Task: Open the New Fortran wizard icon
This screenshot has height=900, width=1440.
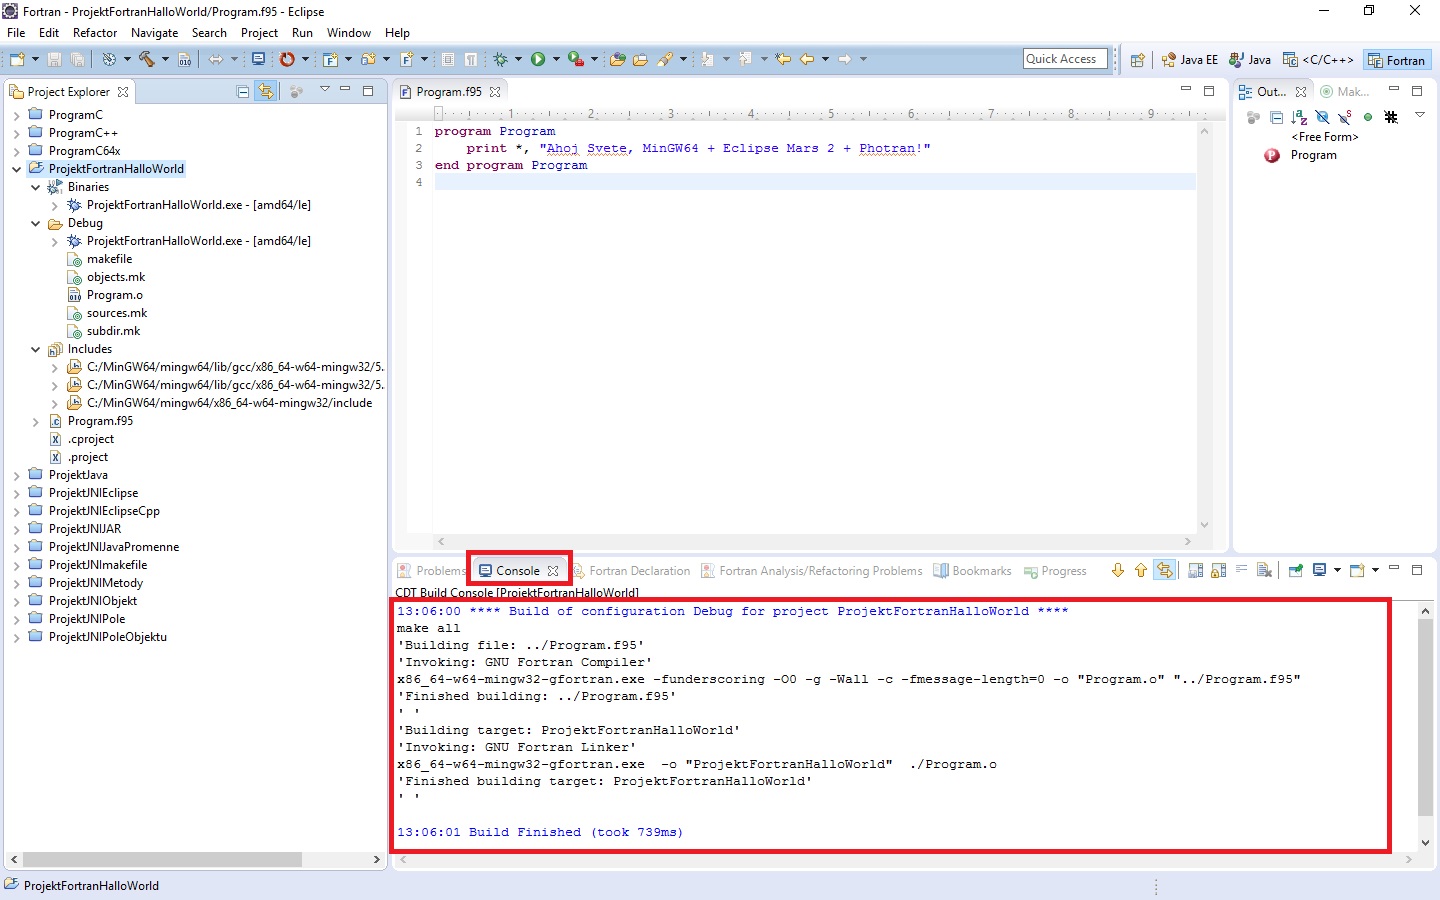Action: tap(332, 58)
